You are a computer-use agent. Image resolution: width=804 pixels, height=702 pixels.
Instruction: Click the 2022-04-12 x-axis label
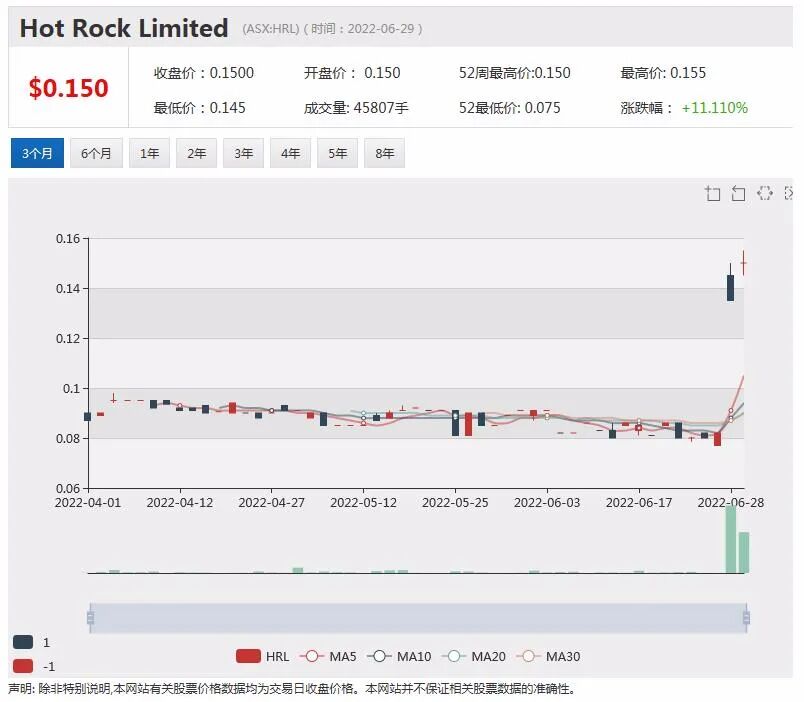coord(179,503)
